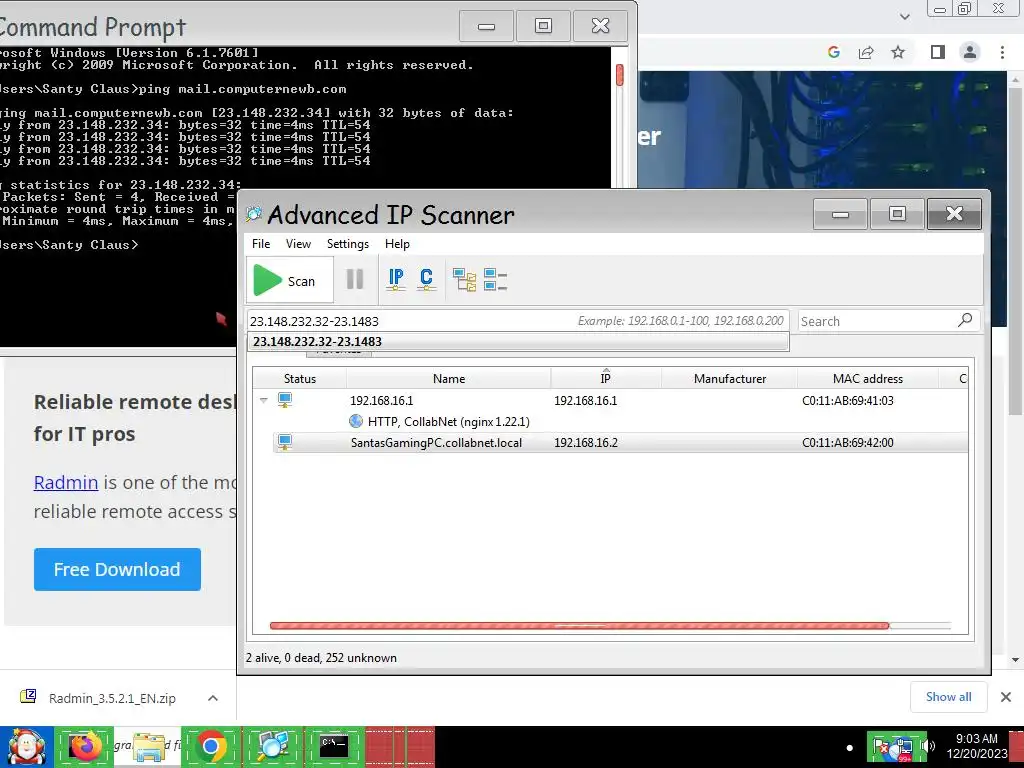Click the IP range input field
Viewport: 1024px width, 768px height.
pos(518,321)
